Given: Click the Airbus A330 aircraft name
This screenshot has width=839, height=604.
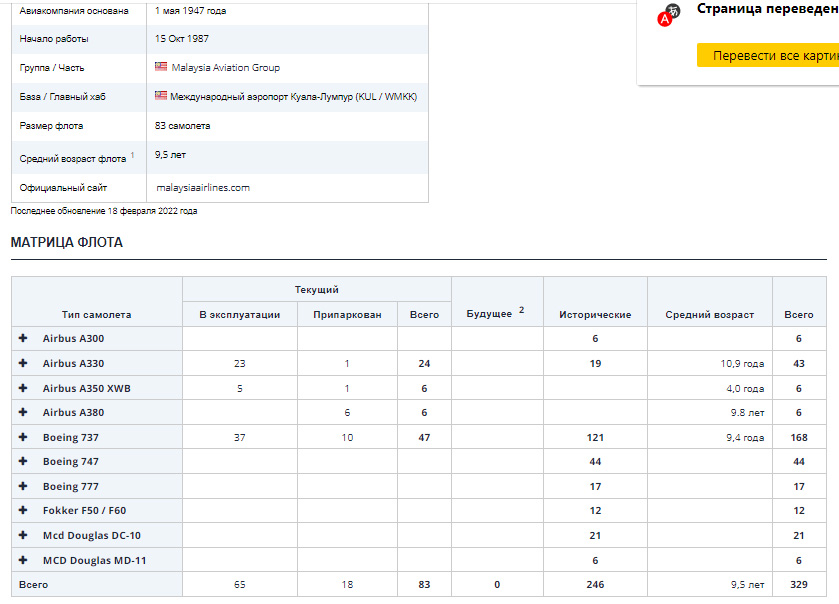Looking at the screenshot, I should tap(73, 364).
